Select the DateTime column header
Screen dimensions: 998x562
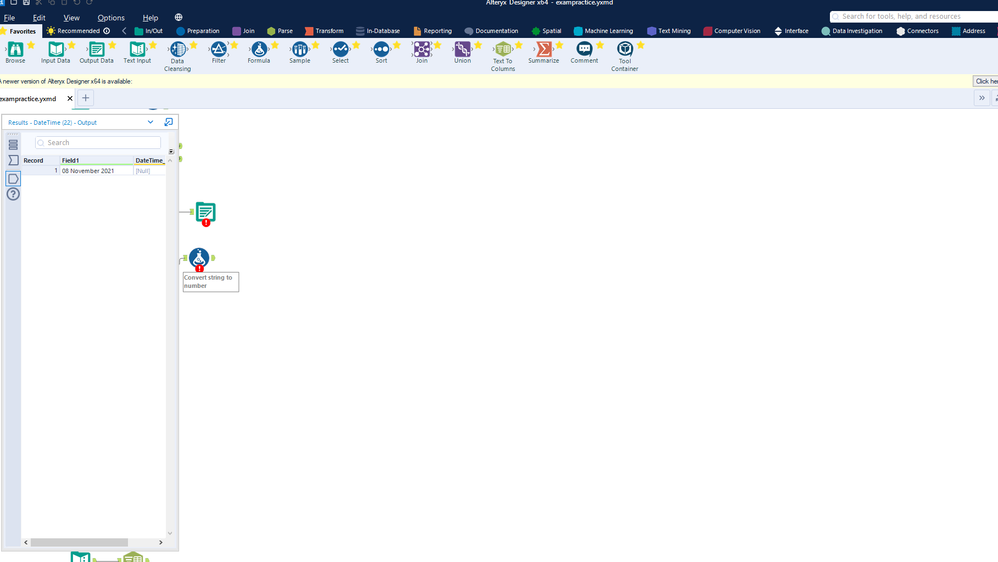coord(150,160)
